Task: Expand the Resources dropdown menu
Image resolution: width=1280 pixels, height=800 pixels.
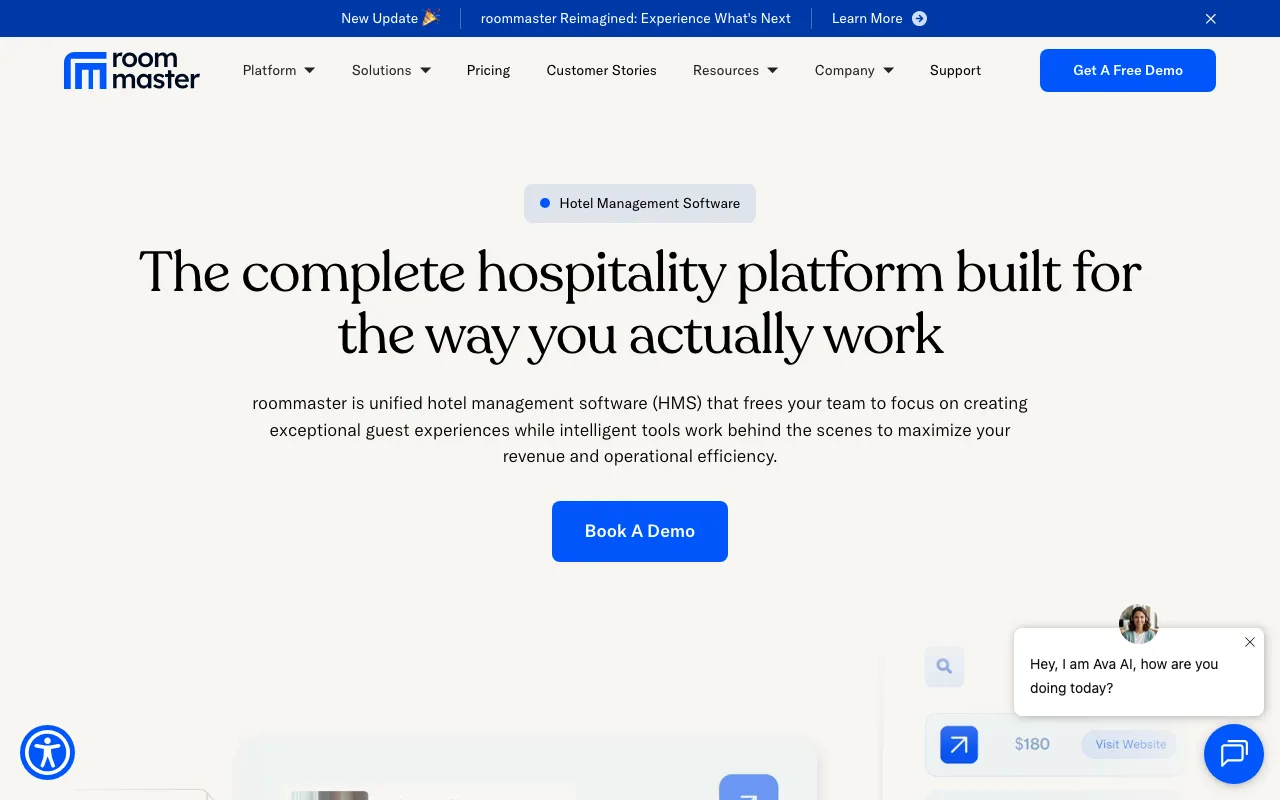Action: point(735,70)
